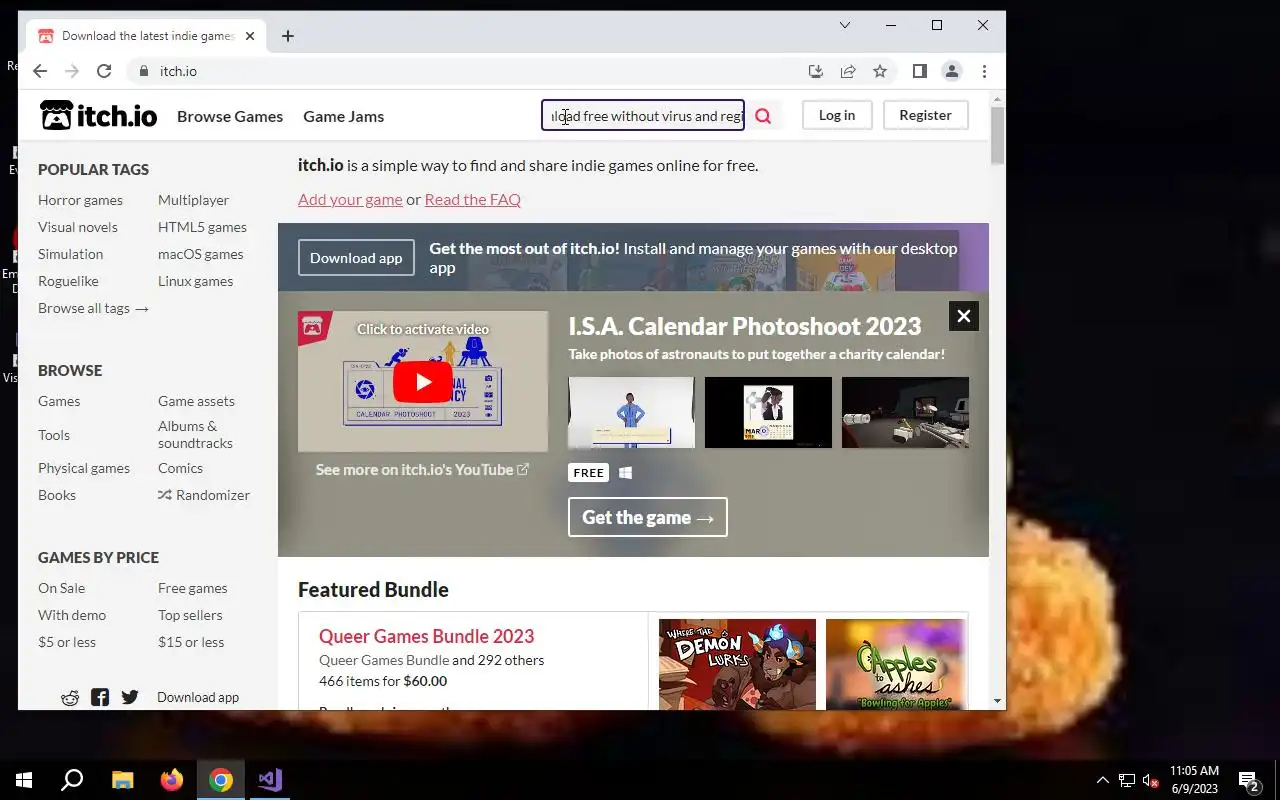Open the Reddit icon in sidebar footer
This screenshot has height=800, width=1280.
pyautogui.click(x=70, y=698)
